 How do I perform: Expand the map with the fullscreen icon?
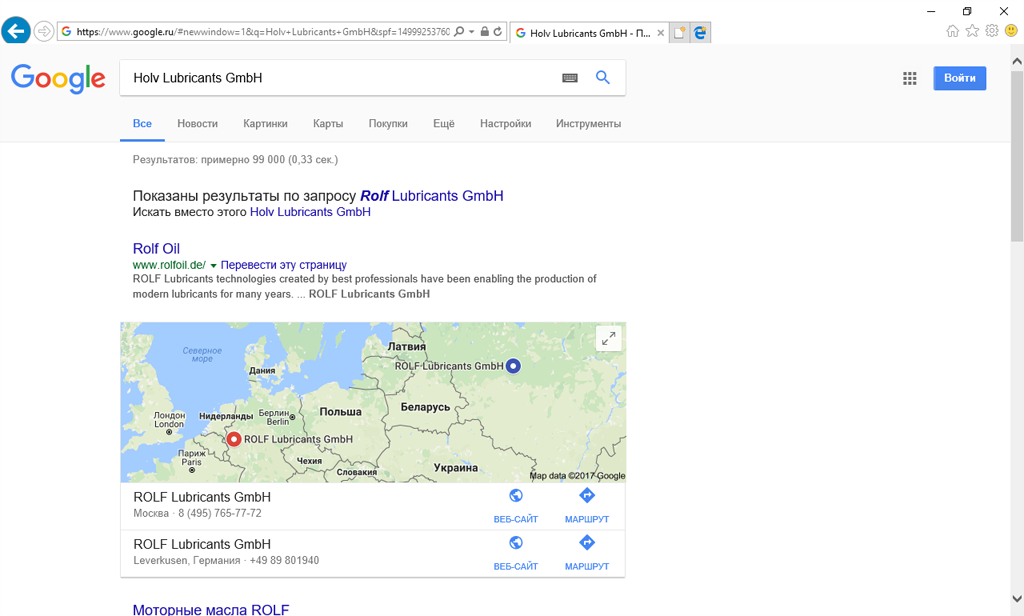[x=609, y=339]
